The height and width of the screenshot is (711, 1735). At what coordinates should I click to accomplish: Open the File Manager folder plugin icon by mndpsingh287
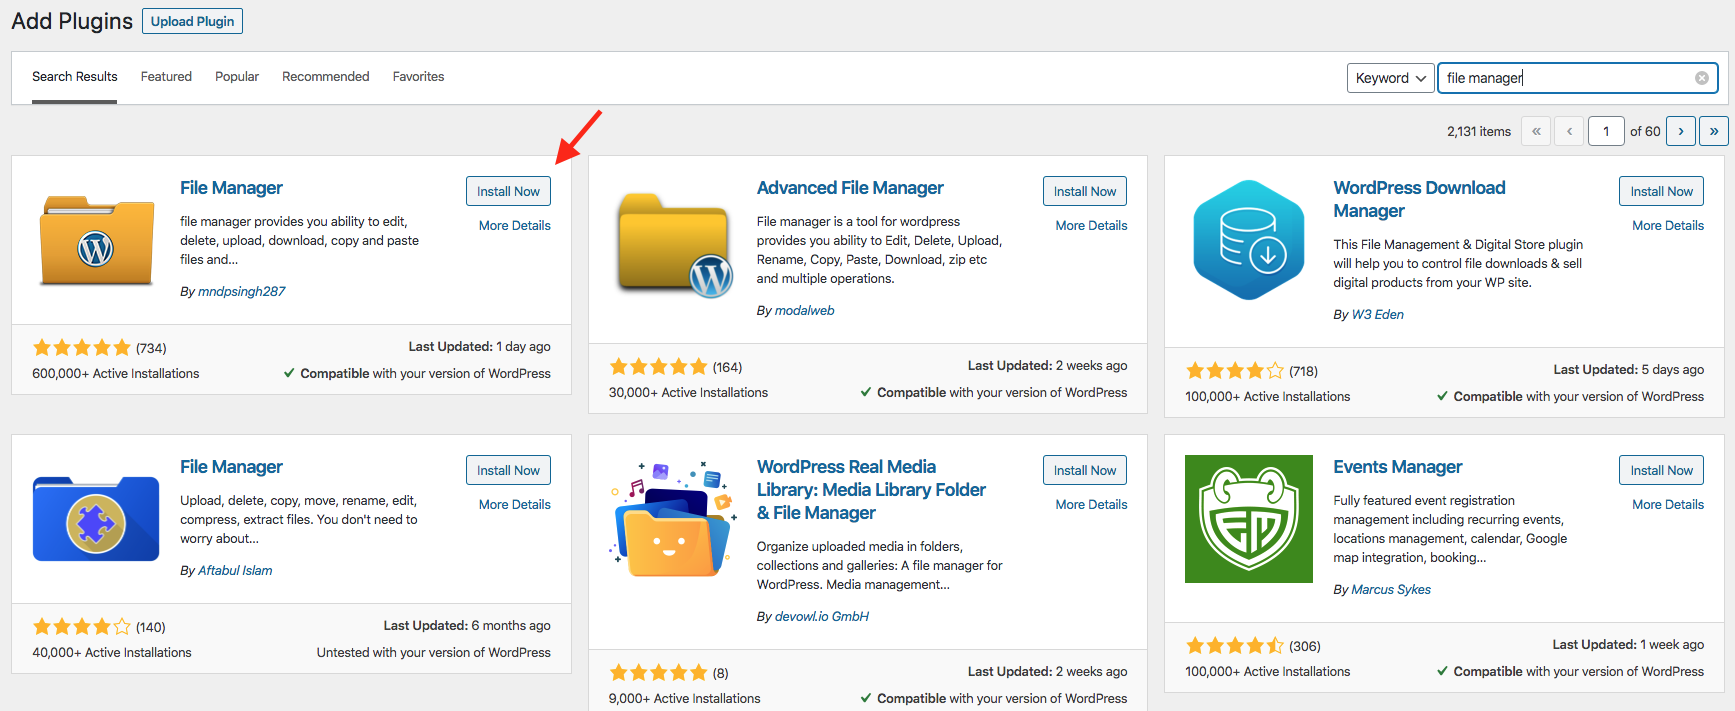click(97, 240)
